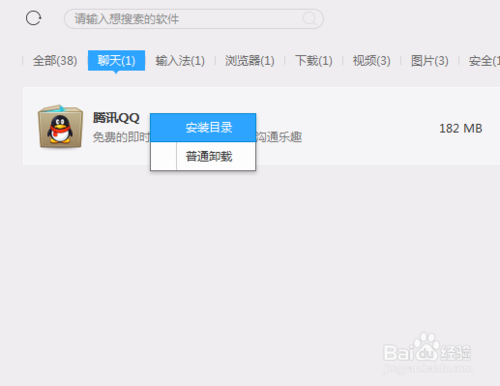Screen dimensions: 500x386
Task: Open the 浏览器(1) category tab
Action: (x=250, y=61)
